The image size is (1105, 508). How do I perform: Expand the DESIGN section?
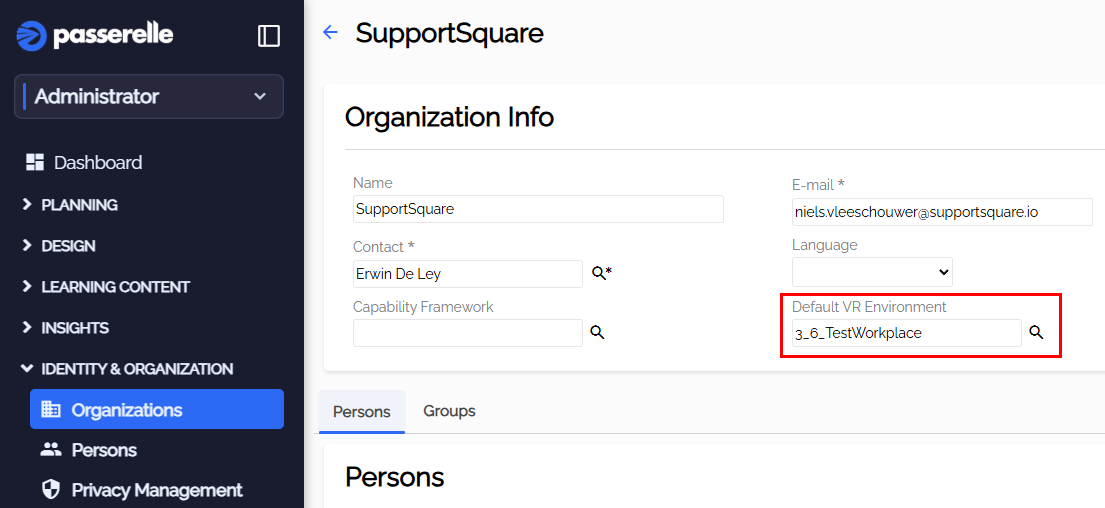[x=68, y=246]
